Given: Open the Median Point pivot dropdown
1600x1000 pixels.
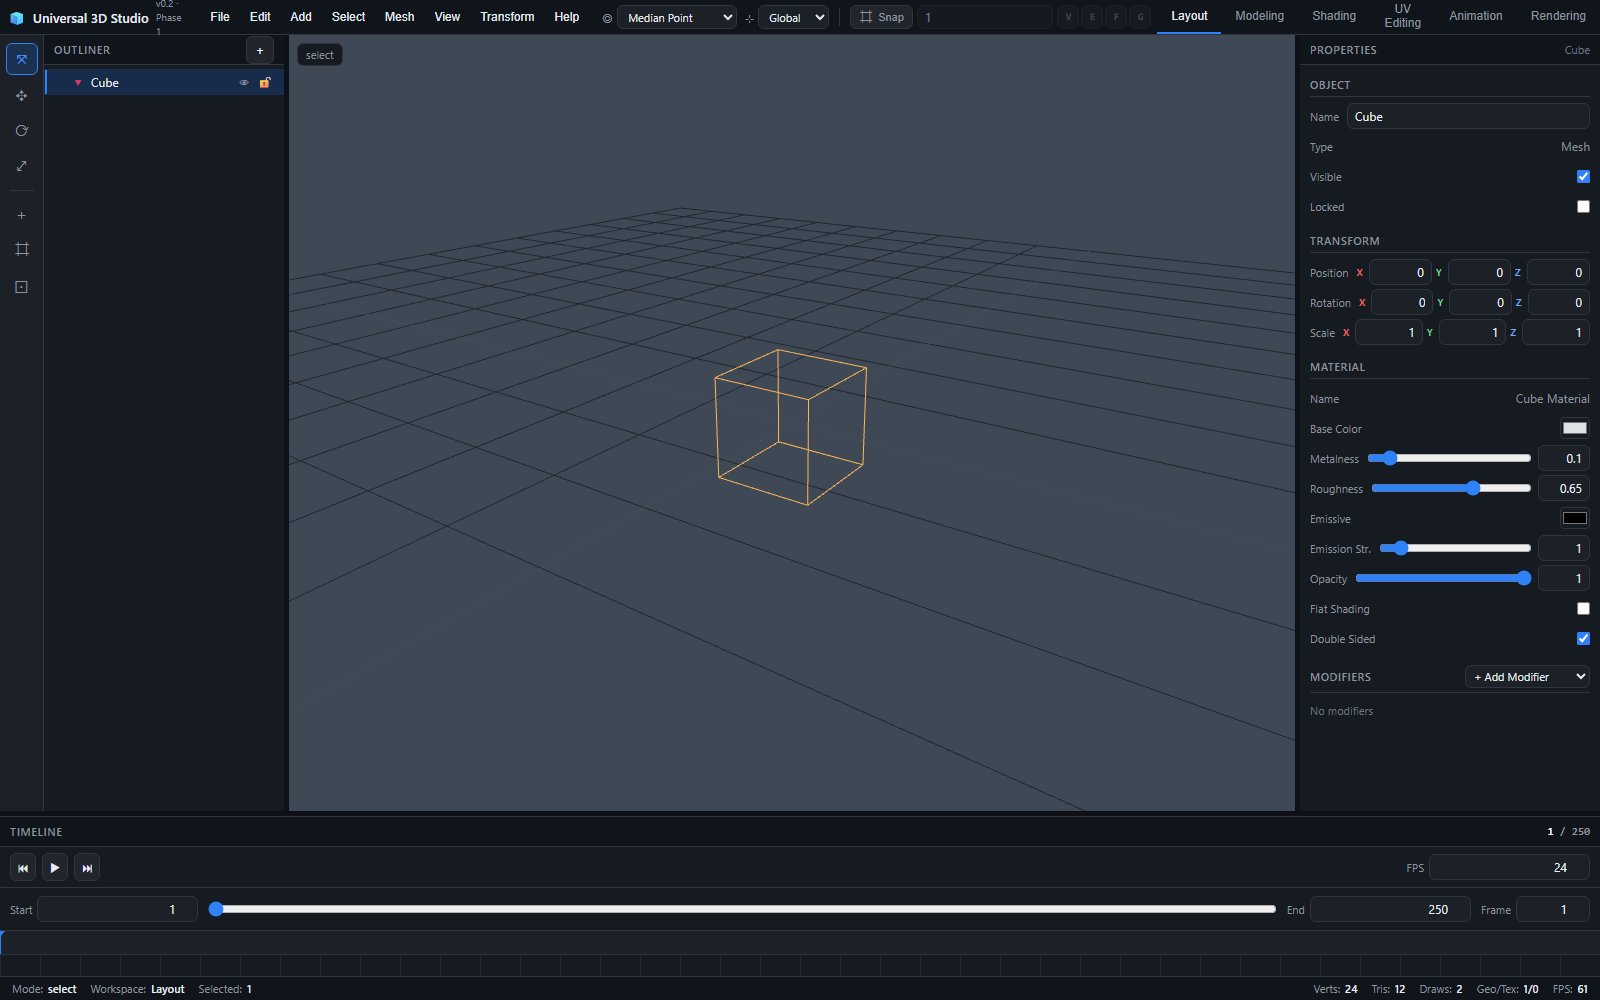Looking at the screenshot, I should [677, 17].
